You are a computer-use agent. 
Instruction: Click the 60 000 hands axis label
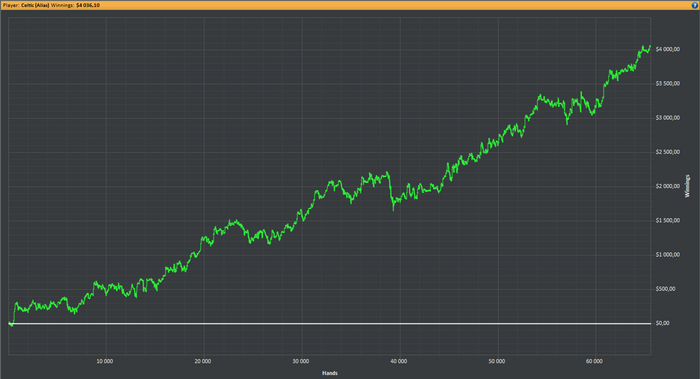tap(594, 361)
